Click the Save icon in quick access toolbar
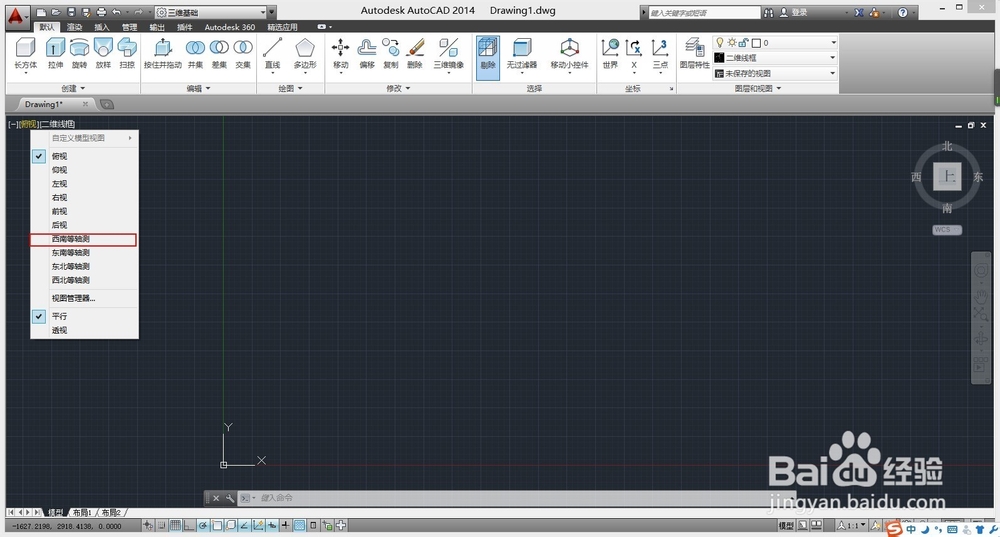 71,12
